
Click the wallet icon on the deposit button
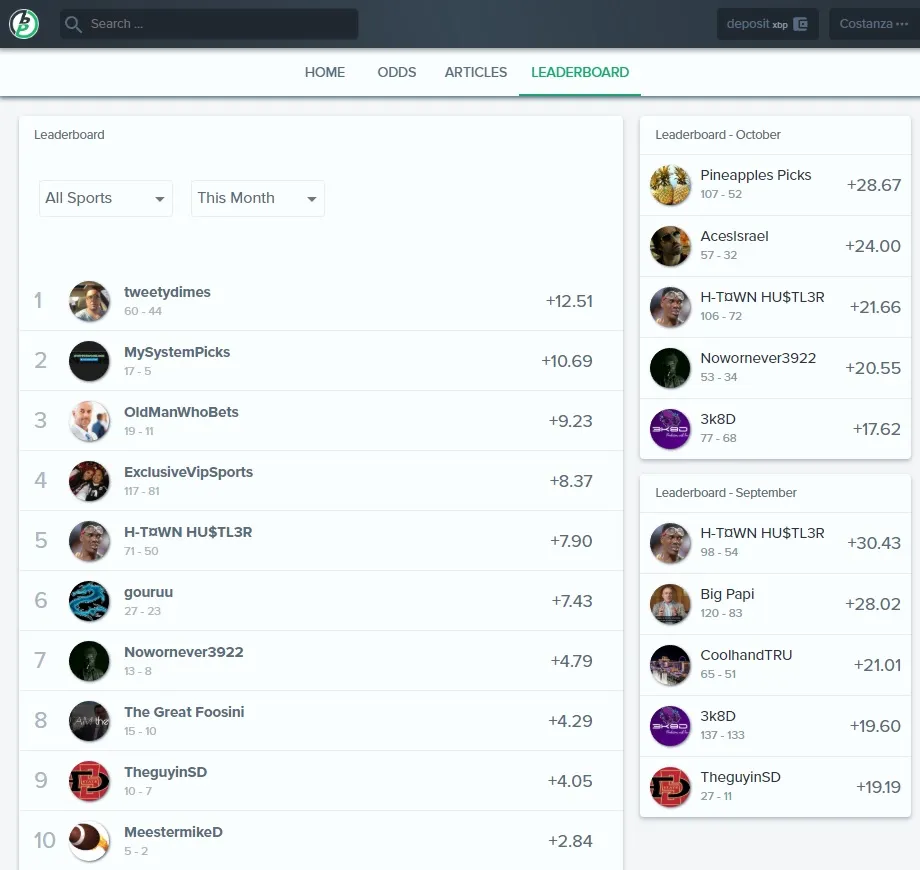coord(800,24)
